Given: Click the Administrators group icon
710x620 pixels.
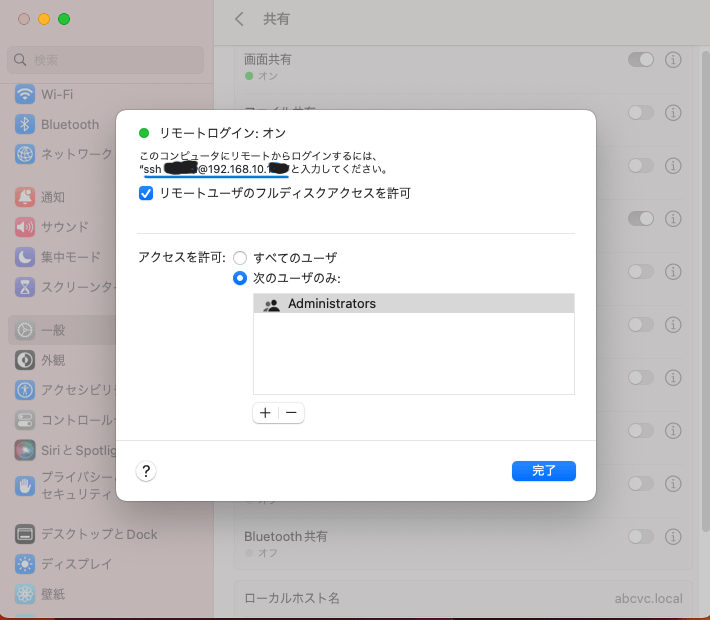Looking at the screenshot, I should coord(272,304).
